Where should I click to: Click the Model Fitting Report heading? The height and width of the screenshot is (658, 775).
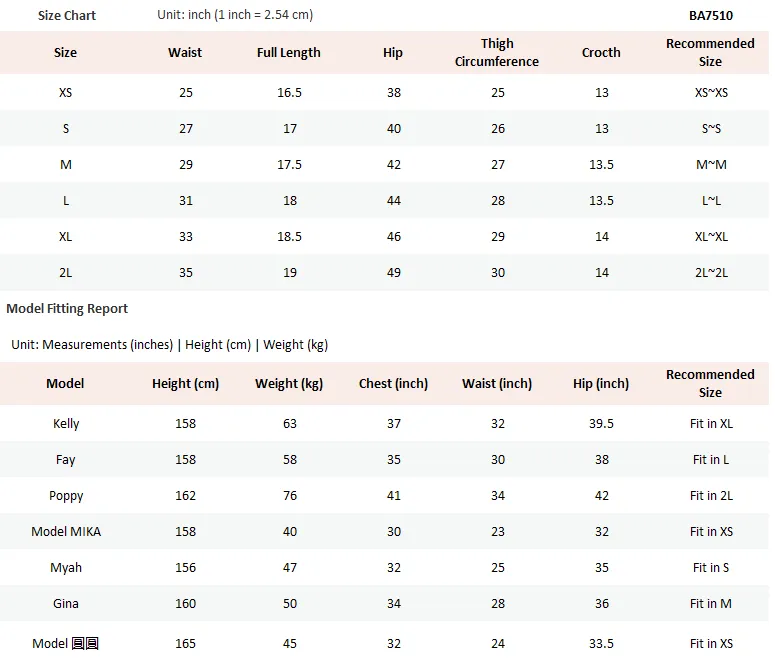tap(67, 308)
